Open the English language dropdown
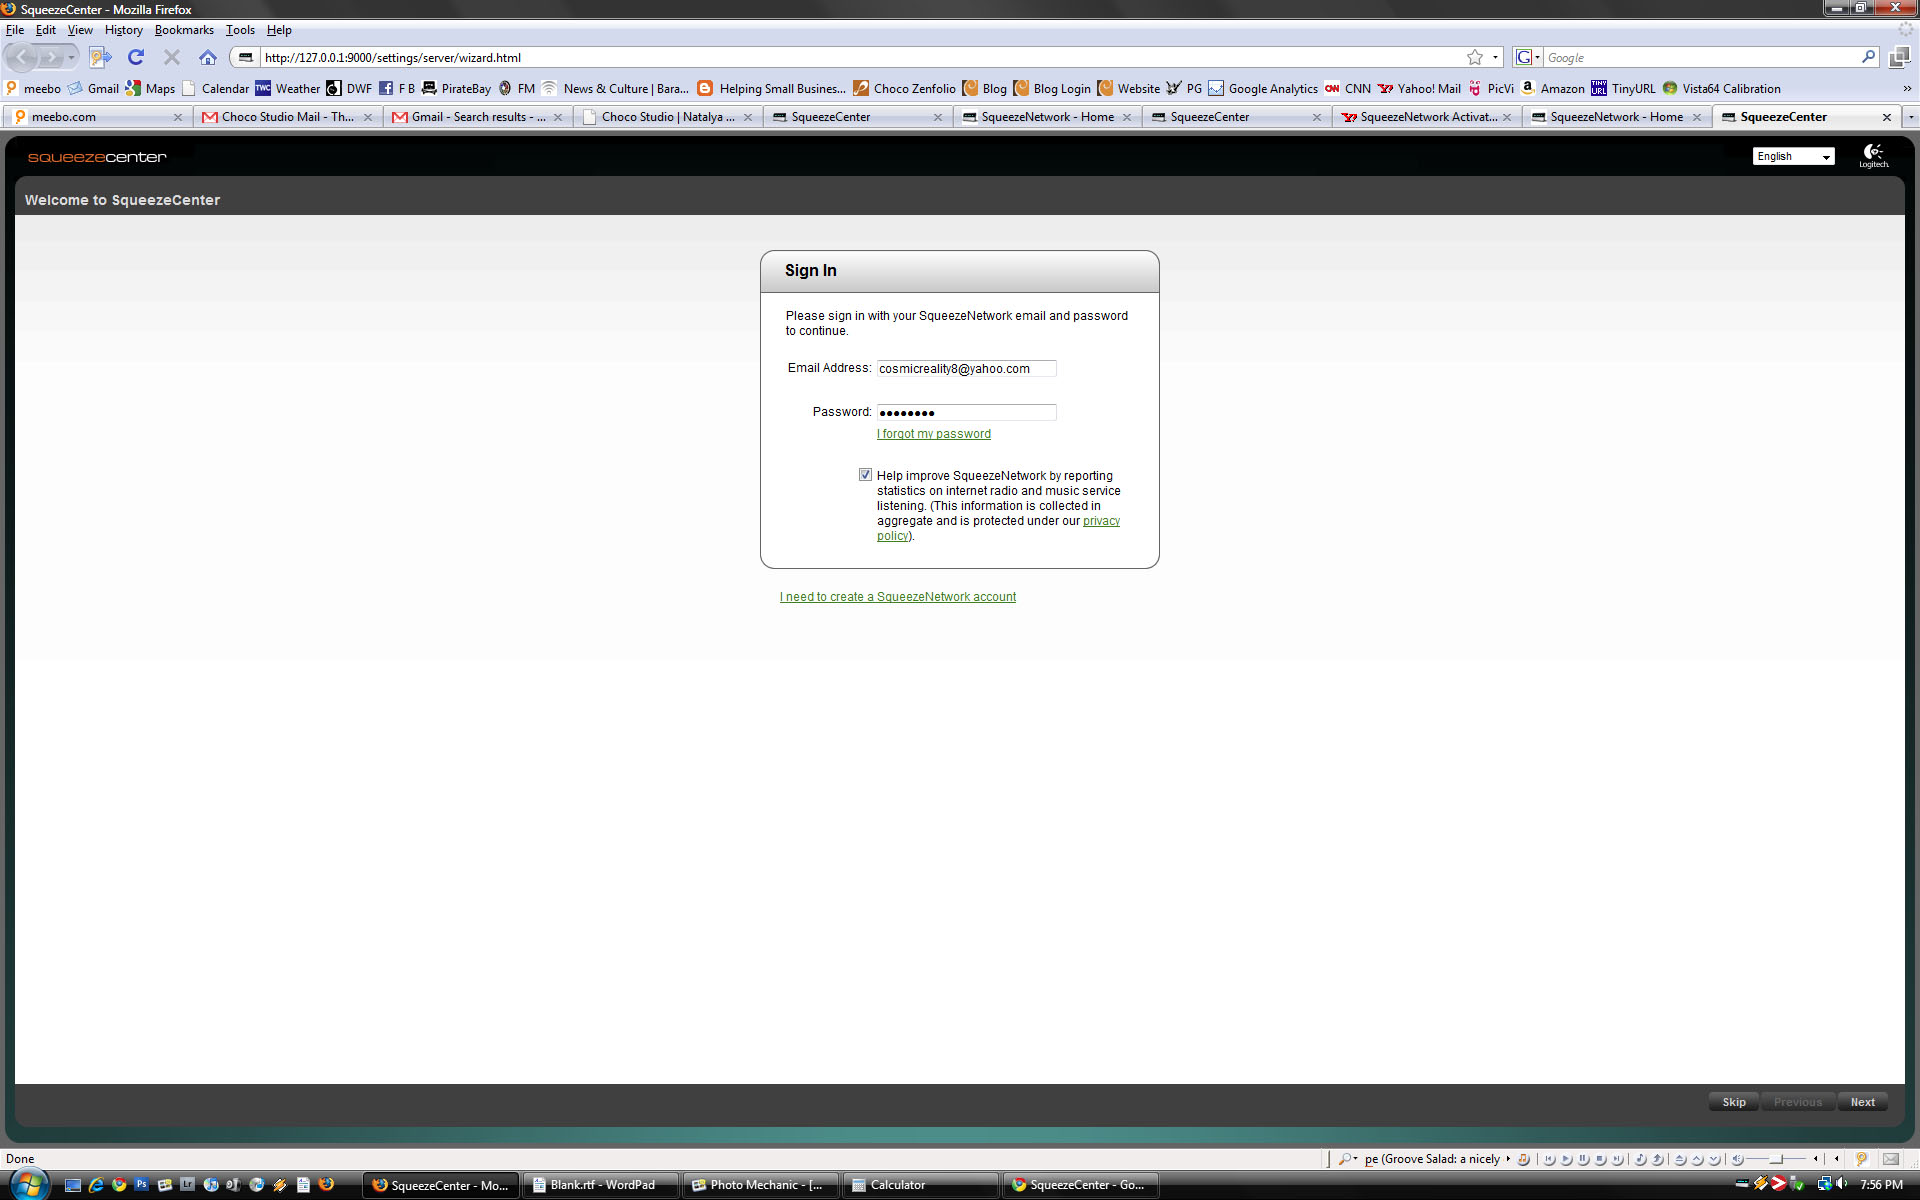Screen dimensions: 1920x1200 tap(1793, 156)
